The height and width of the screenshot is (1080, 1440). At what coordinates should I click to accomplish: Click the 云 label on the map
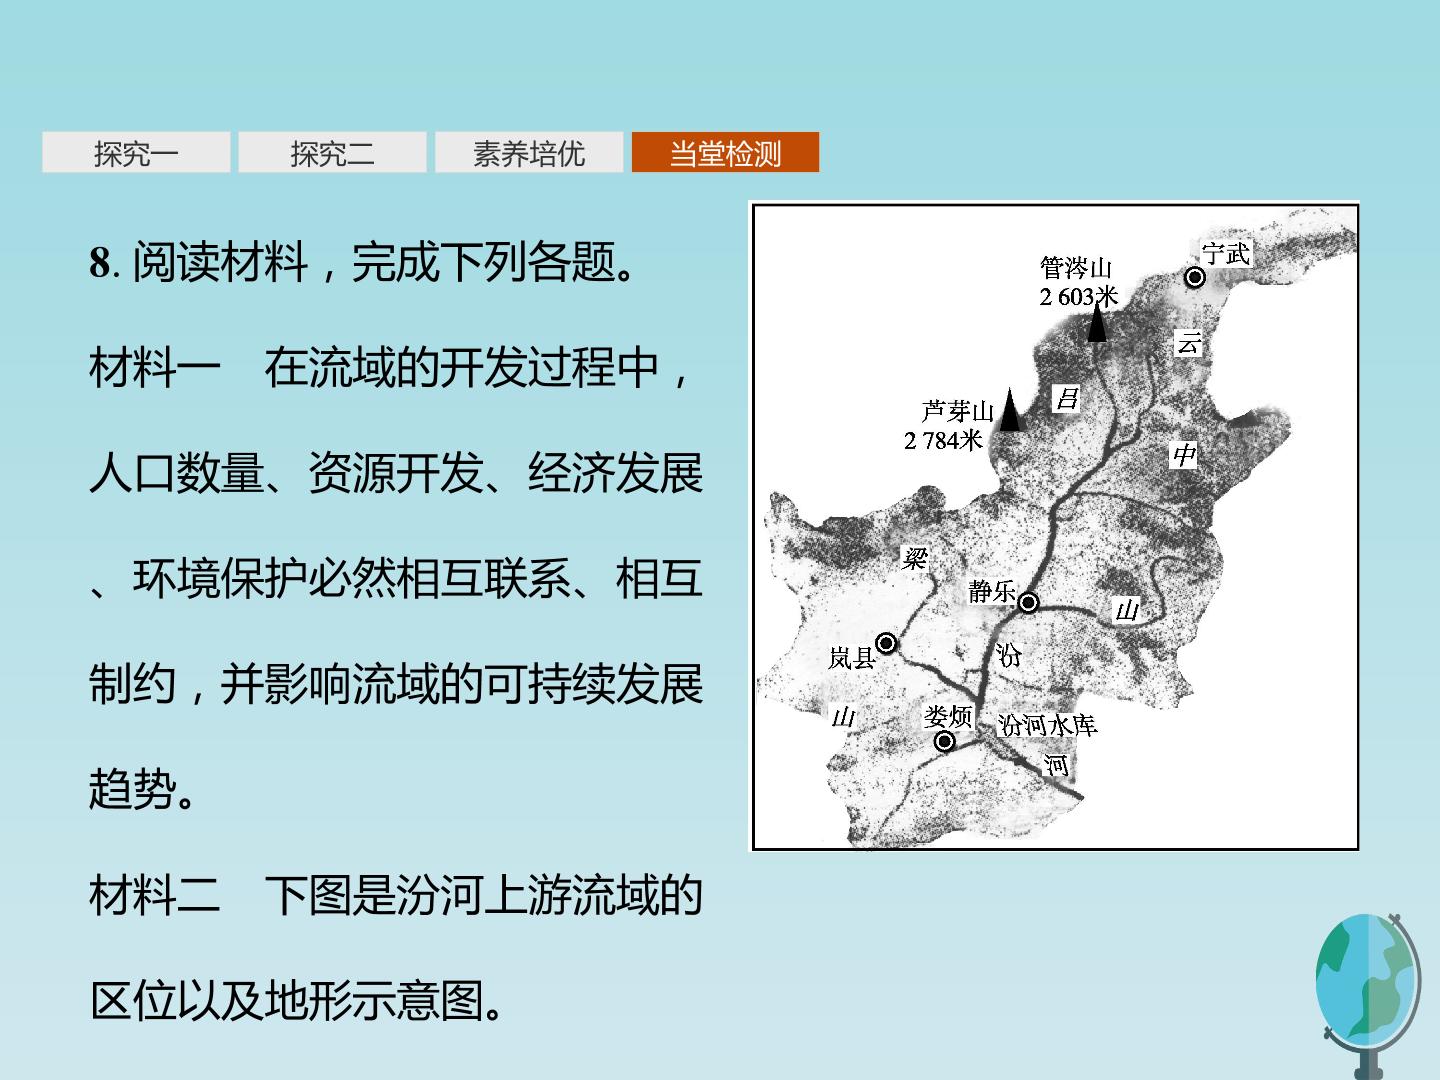pyautogui.click(x=1188, y=343)
